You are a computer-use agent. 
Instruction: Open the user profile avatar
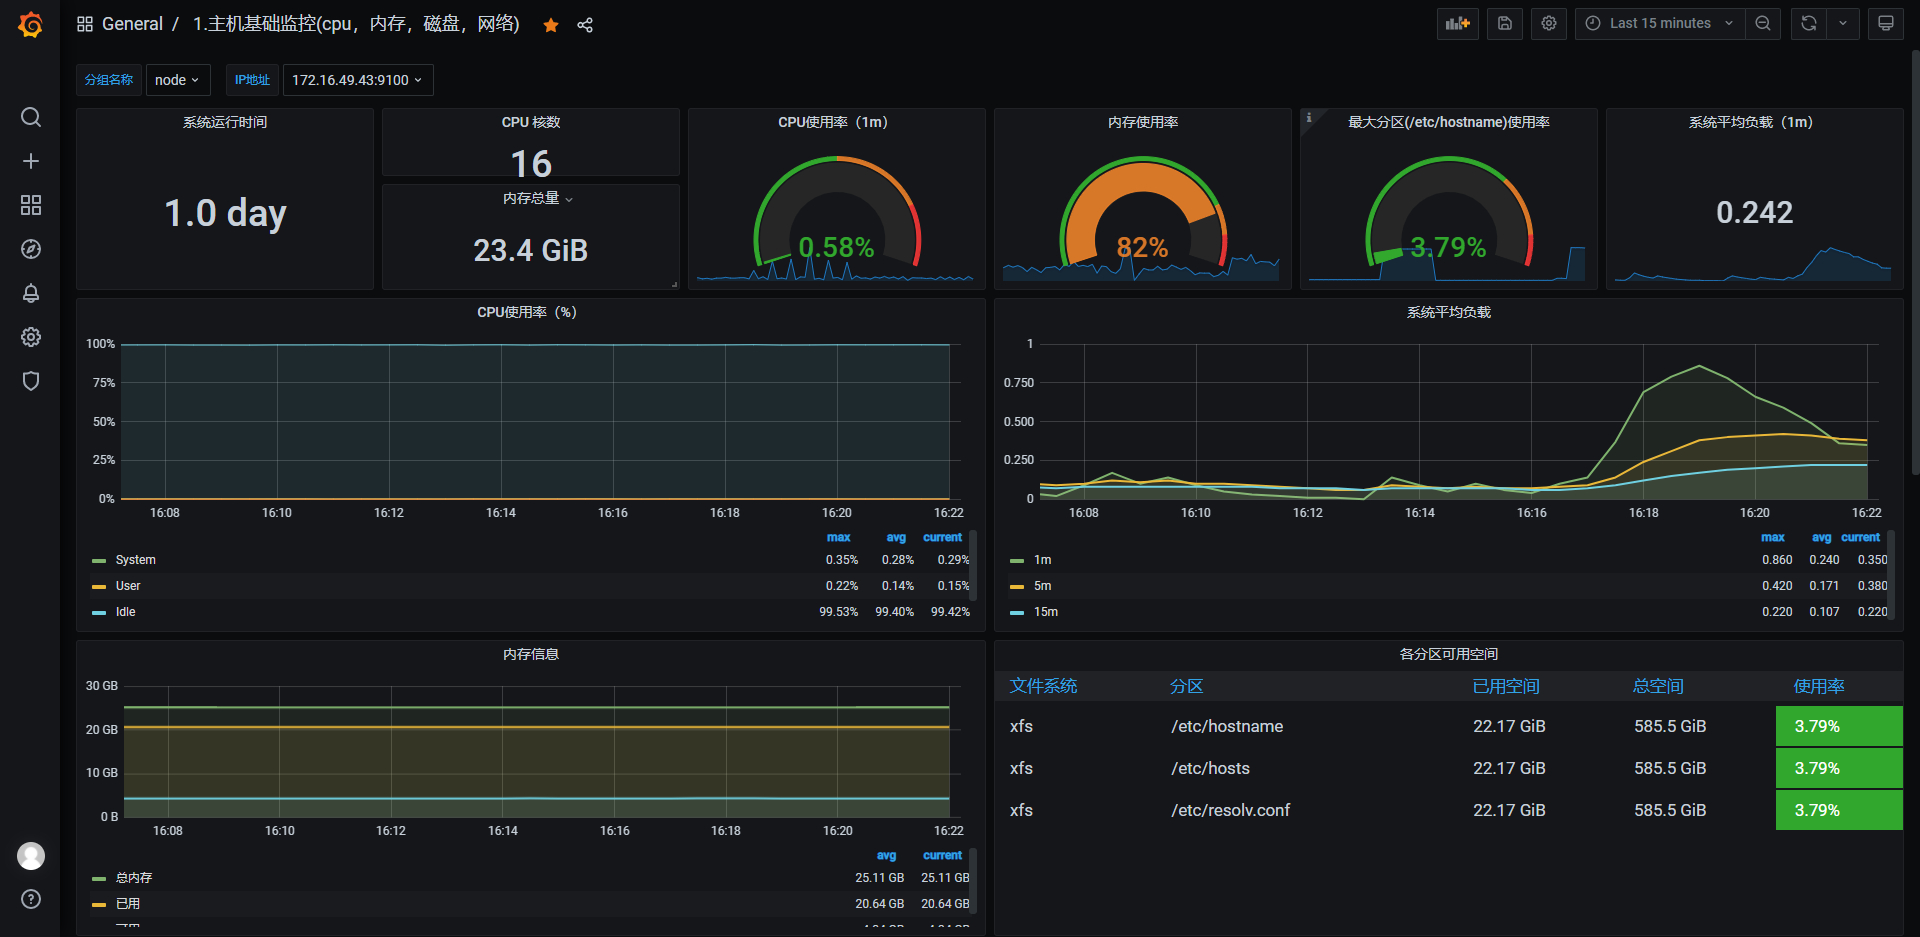point(31,856)
